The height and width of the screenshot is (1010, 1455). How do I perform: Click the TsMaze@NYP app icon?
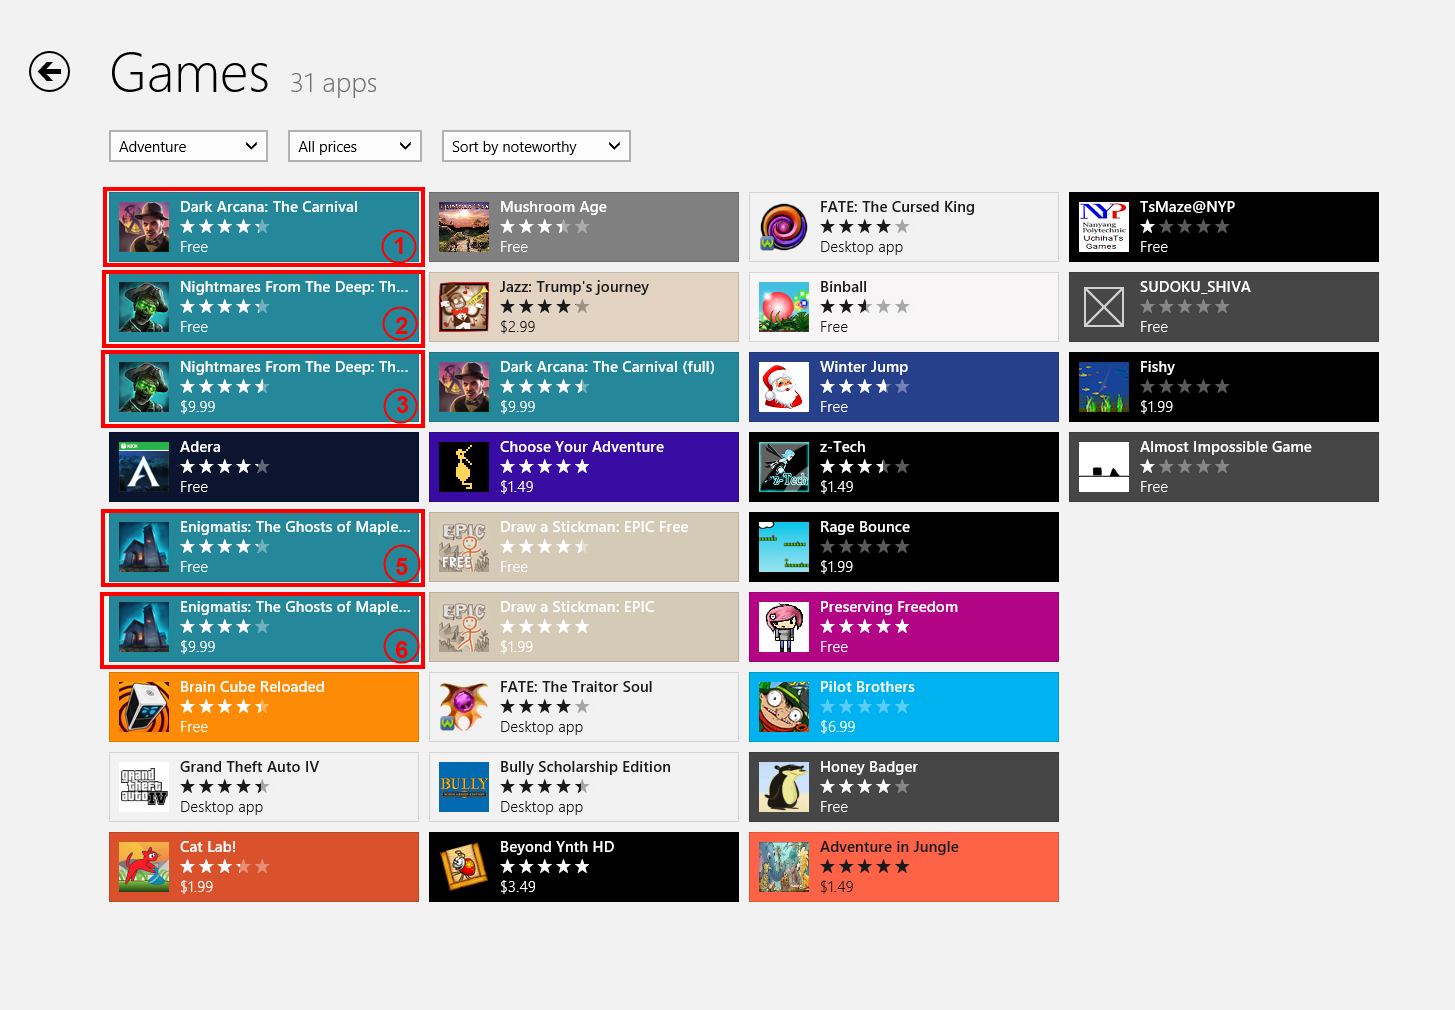1103,227
